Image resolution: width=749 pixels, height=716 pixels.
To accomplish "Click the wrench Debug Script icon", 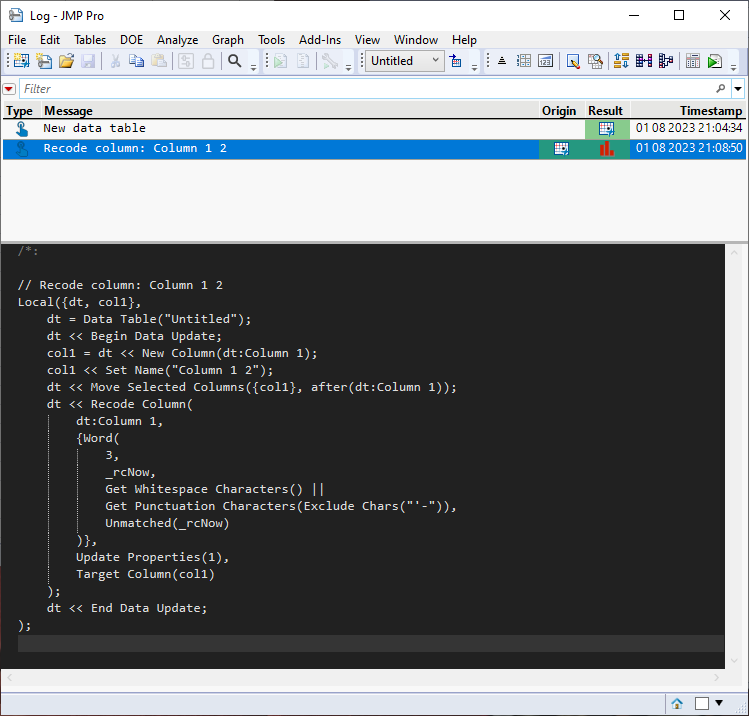I will click(x=330, y=61).
